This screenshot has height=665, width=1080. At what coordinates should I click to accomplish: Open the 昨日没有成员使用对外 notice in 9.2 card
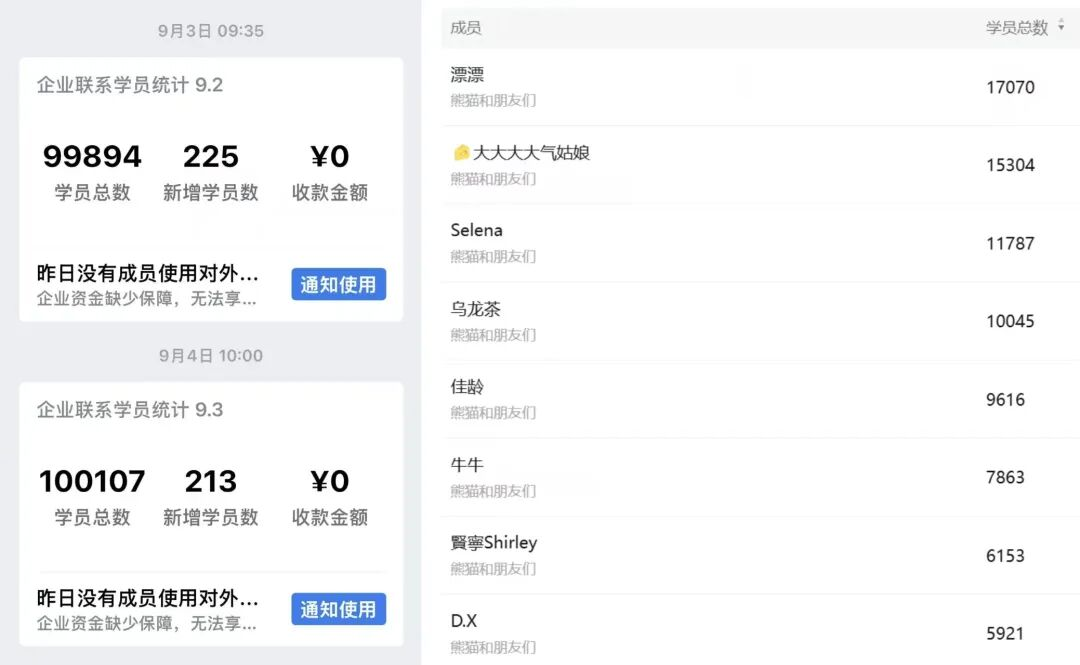pos(148,273)
